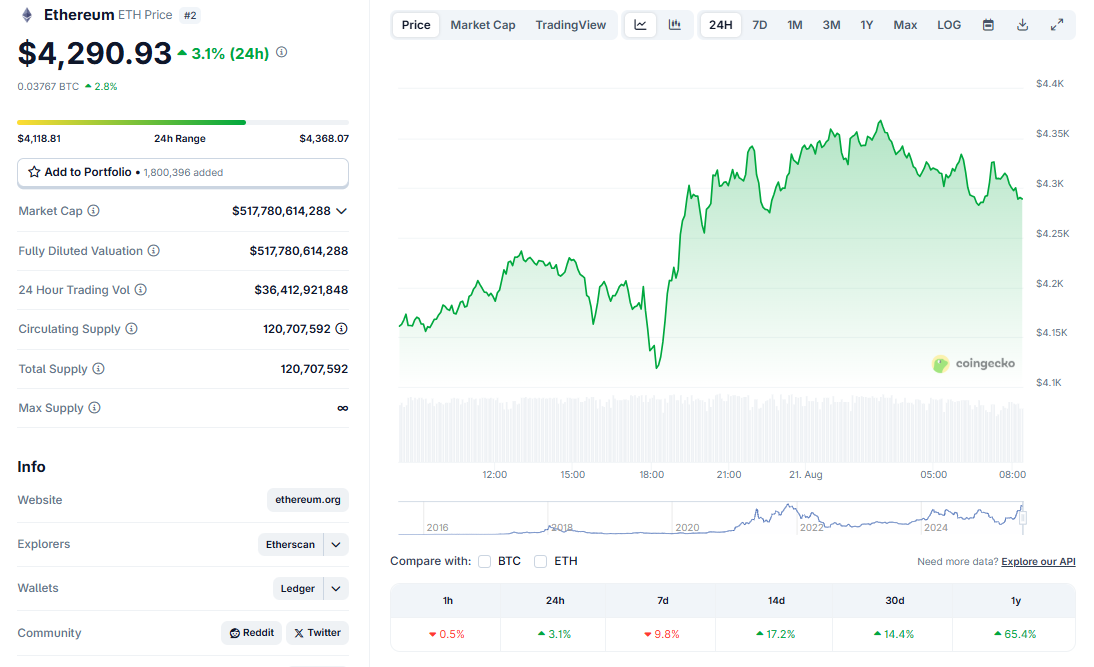Expand chart to fullscreen
Image resolution: width=1094 pixels, height=667 pixels.
point(1057,25)
